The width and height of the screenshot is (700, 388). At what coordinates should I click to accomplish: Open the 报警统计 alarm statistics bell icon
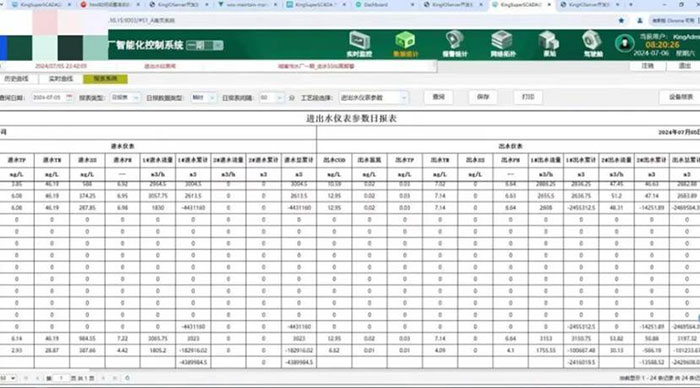point(454,44)
